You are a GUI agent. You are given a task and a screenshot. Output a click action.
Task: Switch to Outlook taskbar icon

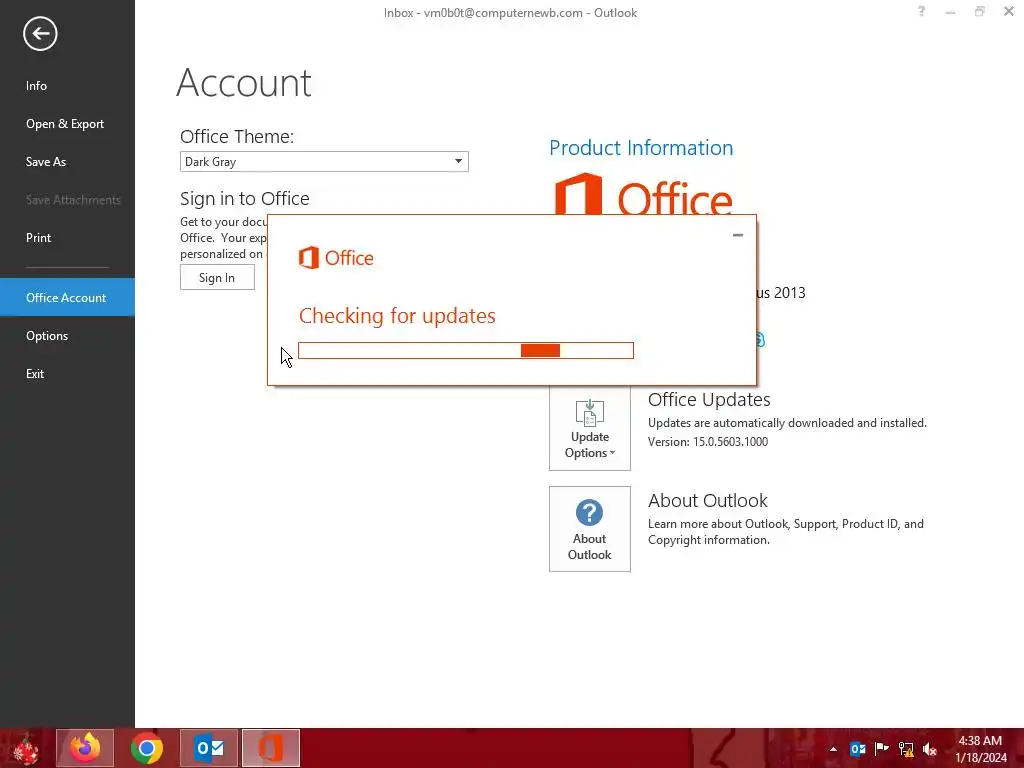pos(209,748)
